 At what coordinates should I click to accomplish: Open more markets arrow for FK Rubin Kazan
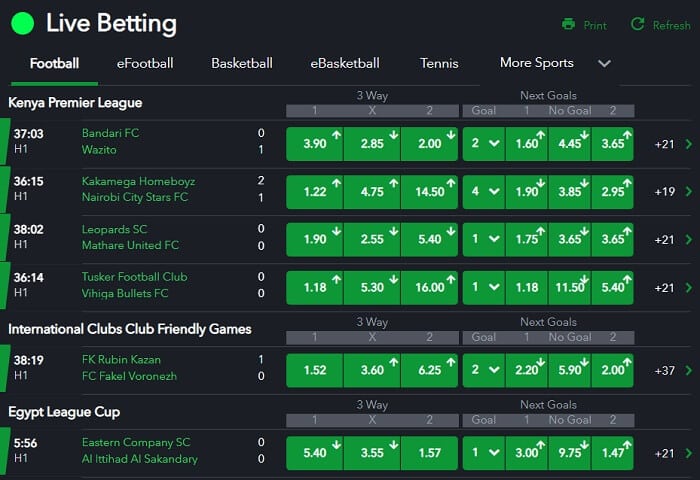(689, 370)
